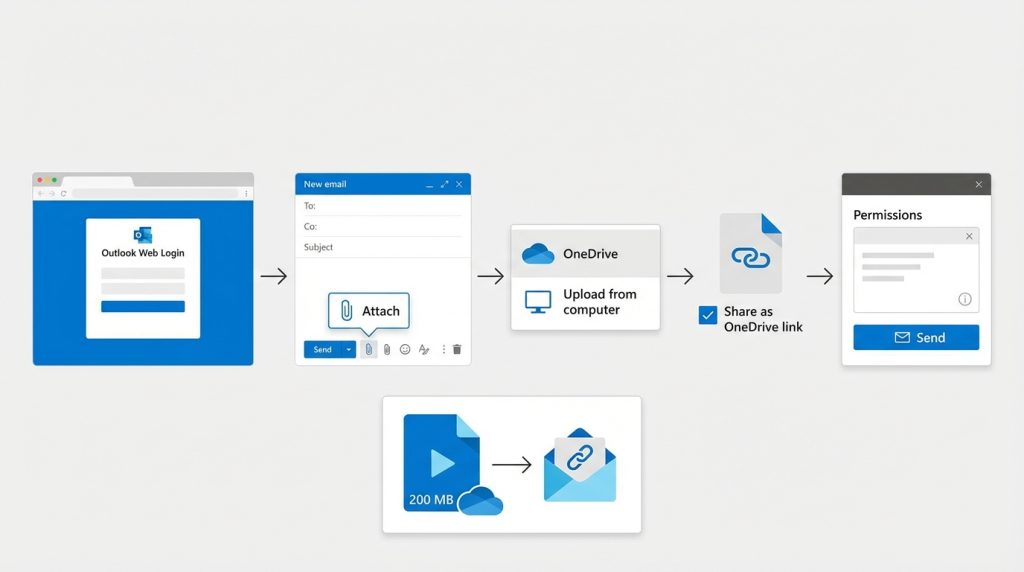Choose the OneDrive menu option
The image size is (1024, 572).
click(x=585, y=253)
